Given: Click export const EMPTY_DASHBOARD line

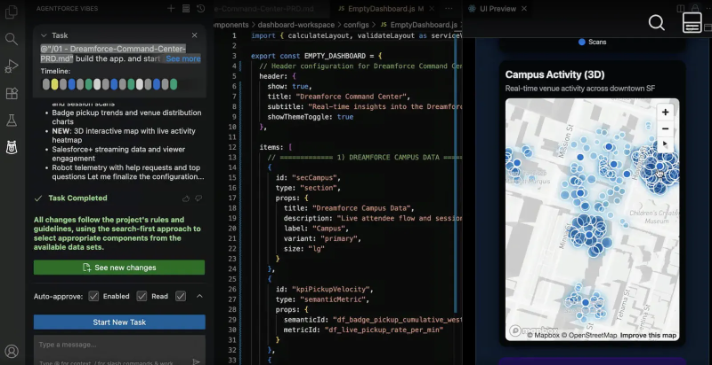Looking at the screenshot, I should [x=316, y=56].
